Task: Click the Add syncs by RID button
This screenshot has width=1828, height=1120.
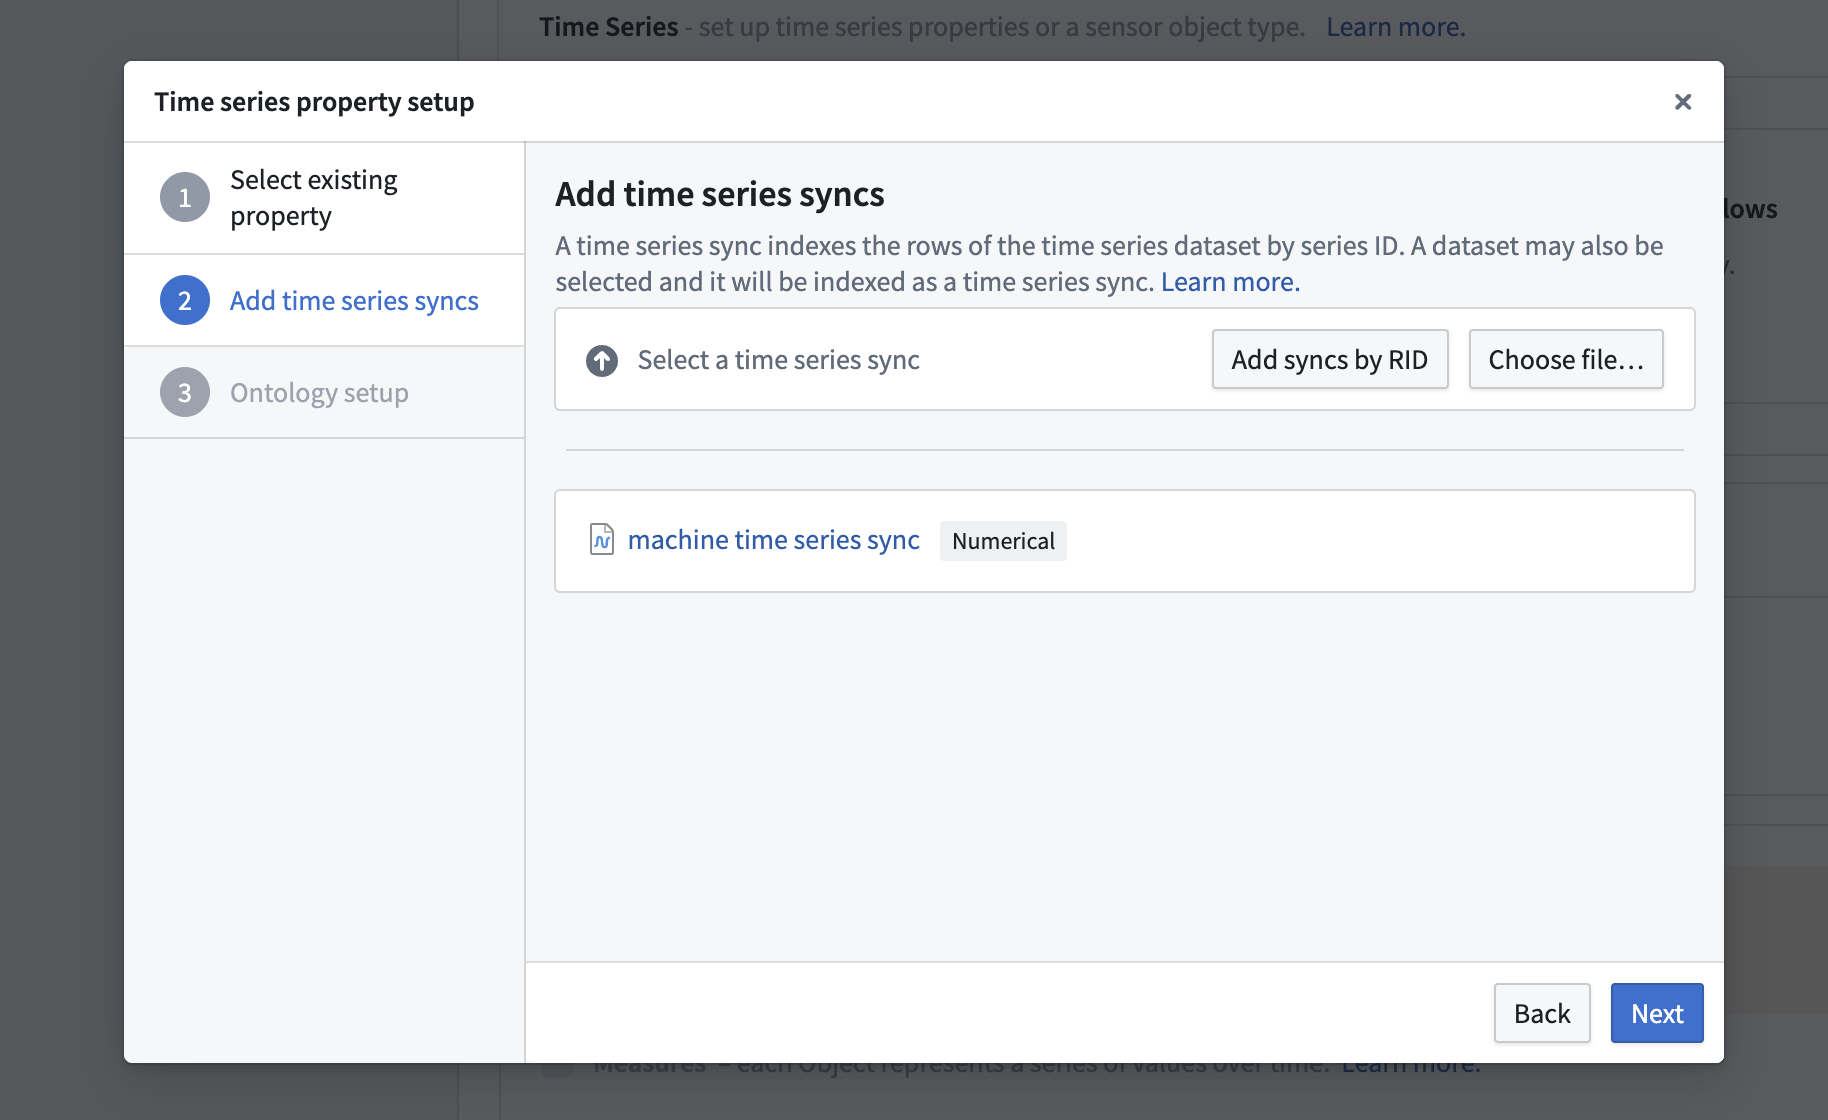Action: click(1330, 360)
